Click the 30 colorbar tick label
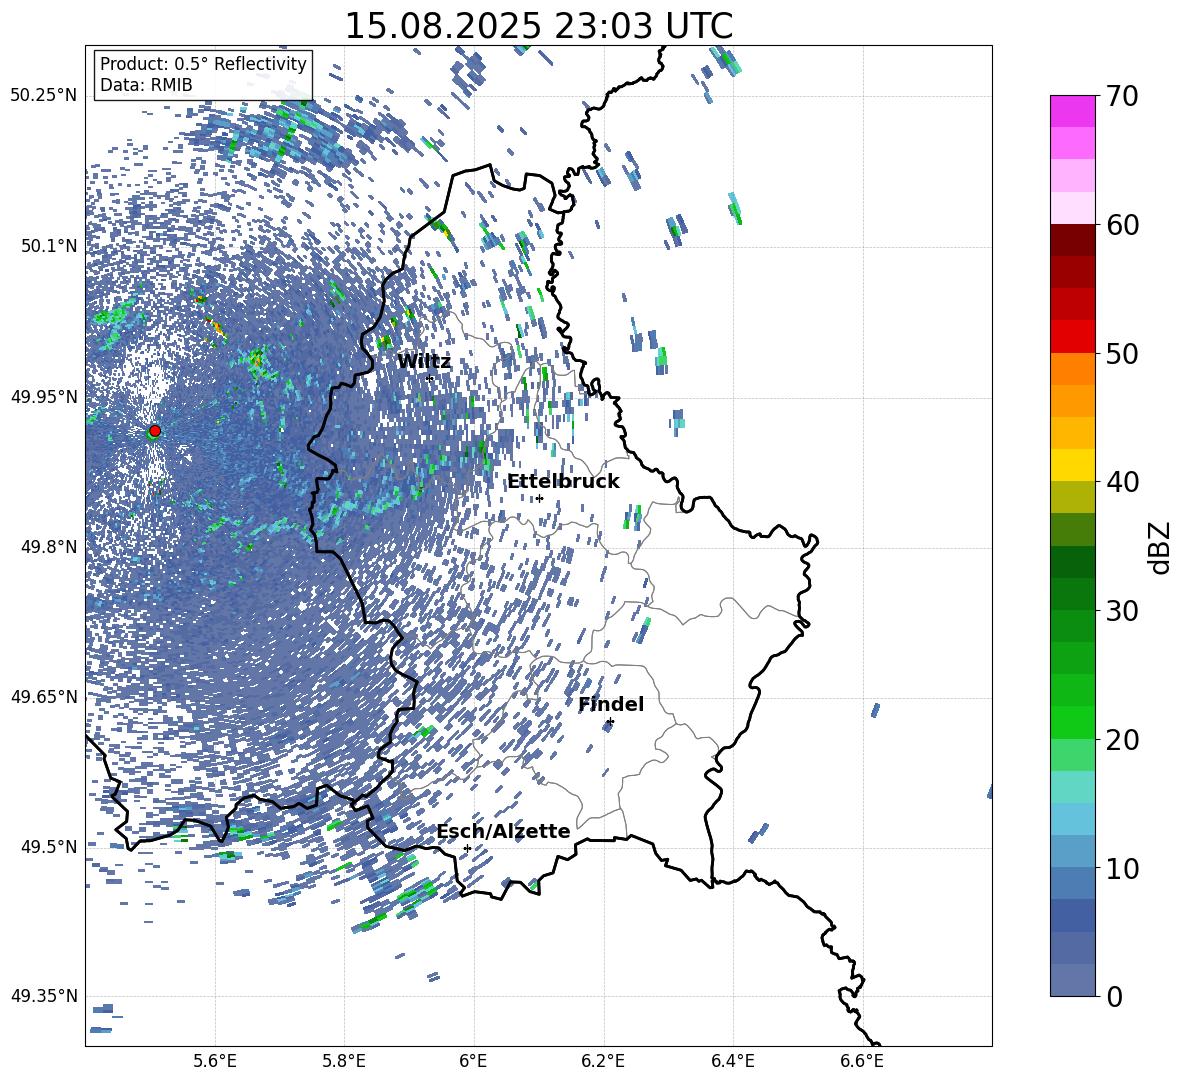1184x1081 pixels. tap(1123, 611)
